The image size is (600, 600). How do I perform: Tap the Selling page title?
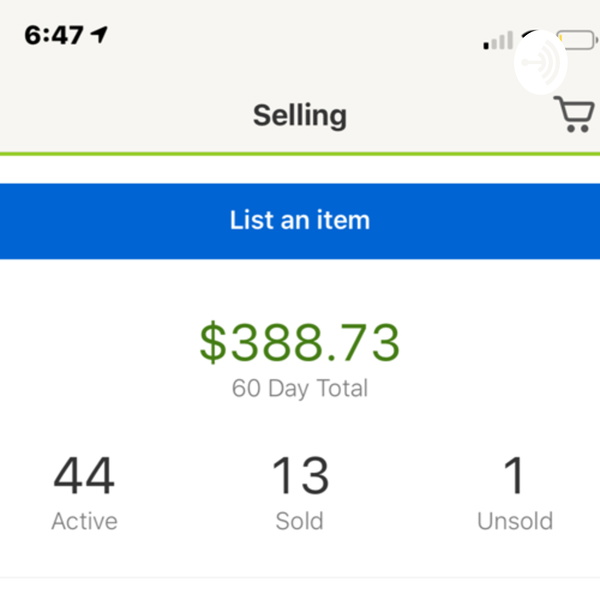pyautogui.click(x=299, y=115)
